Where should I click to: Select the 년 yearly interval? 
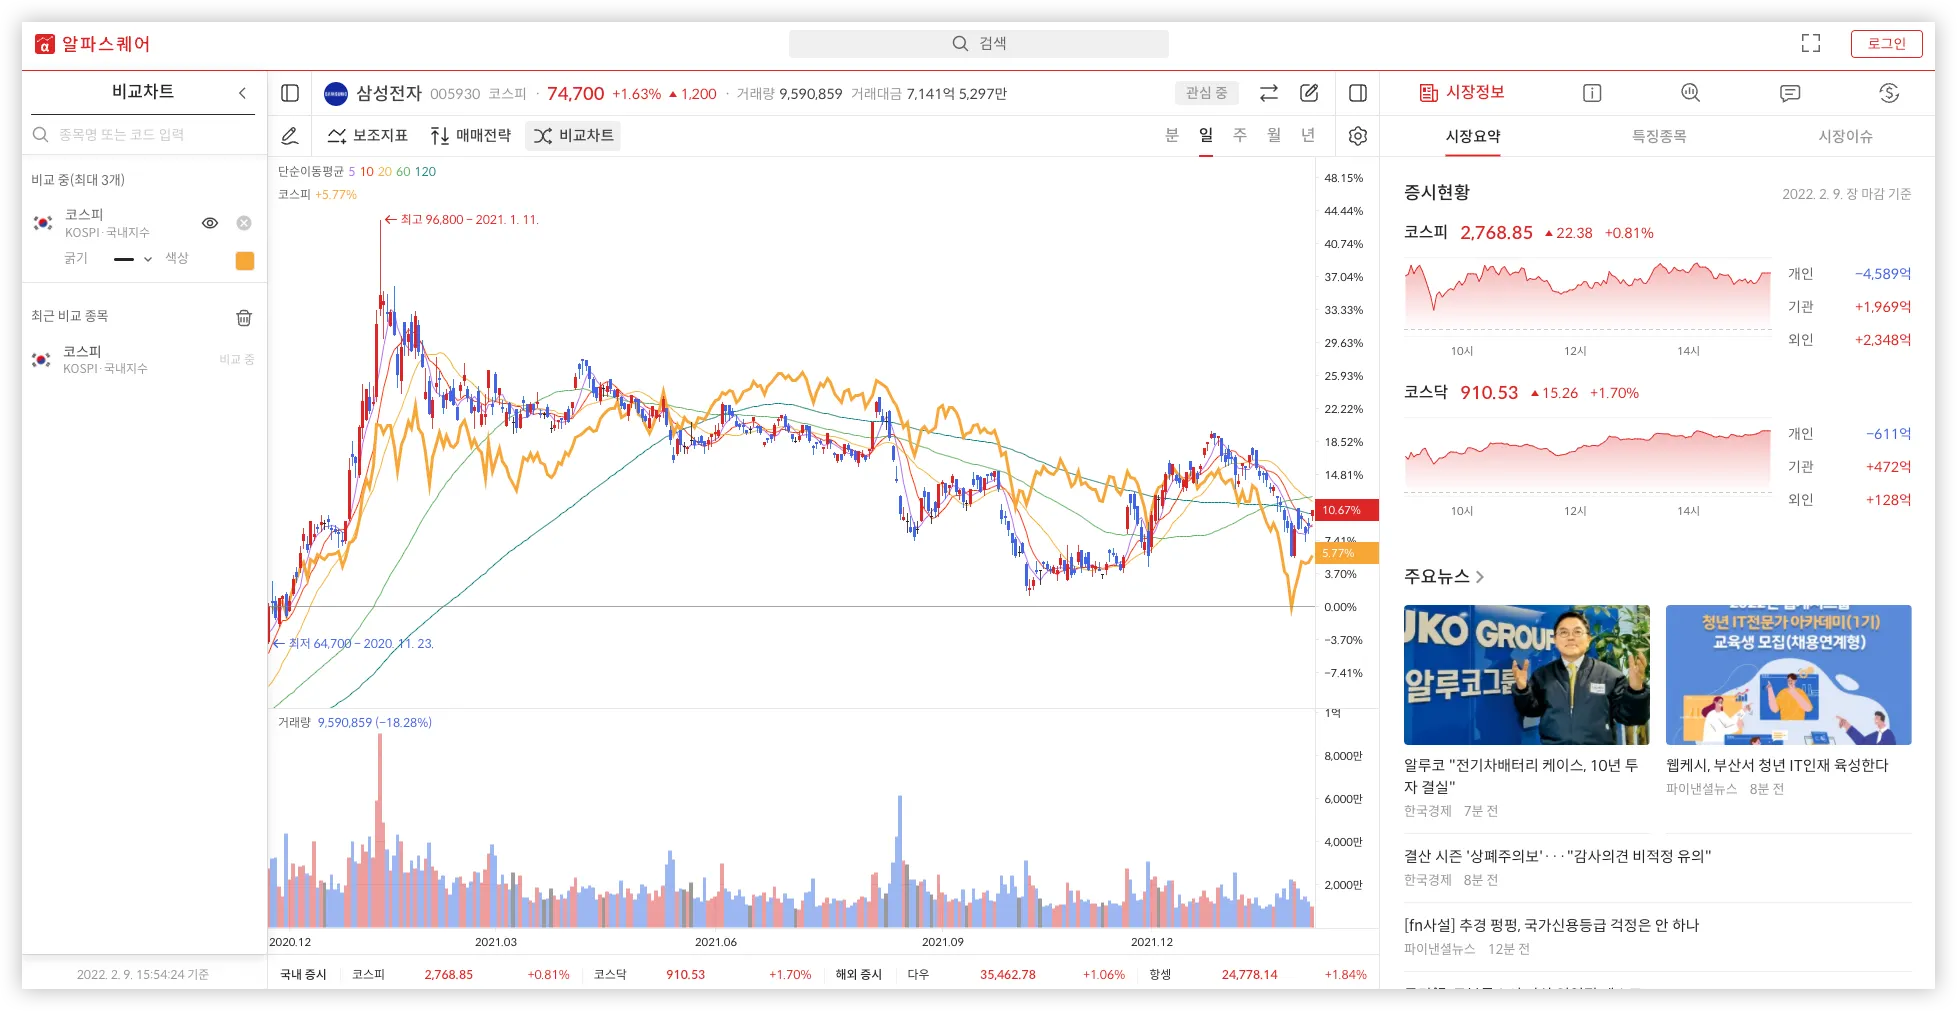click(1308, 135)
